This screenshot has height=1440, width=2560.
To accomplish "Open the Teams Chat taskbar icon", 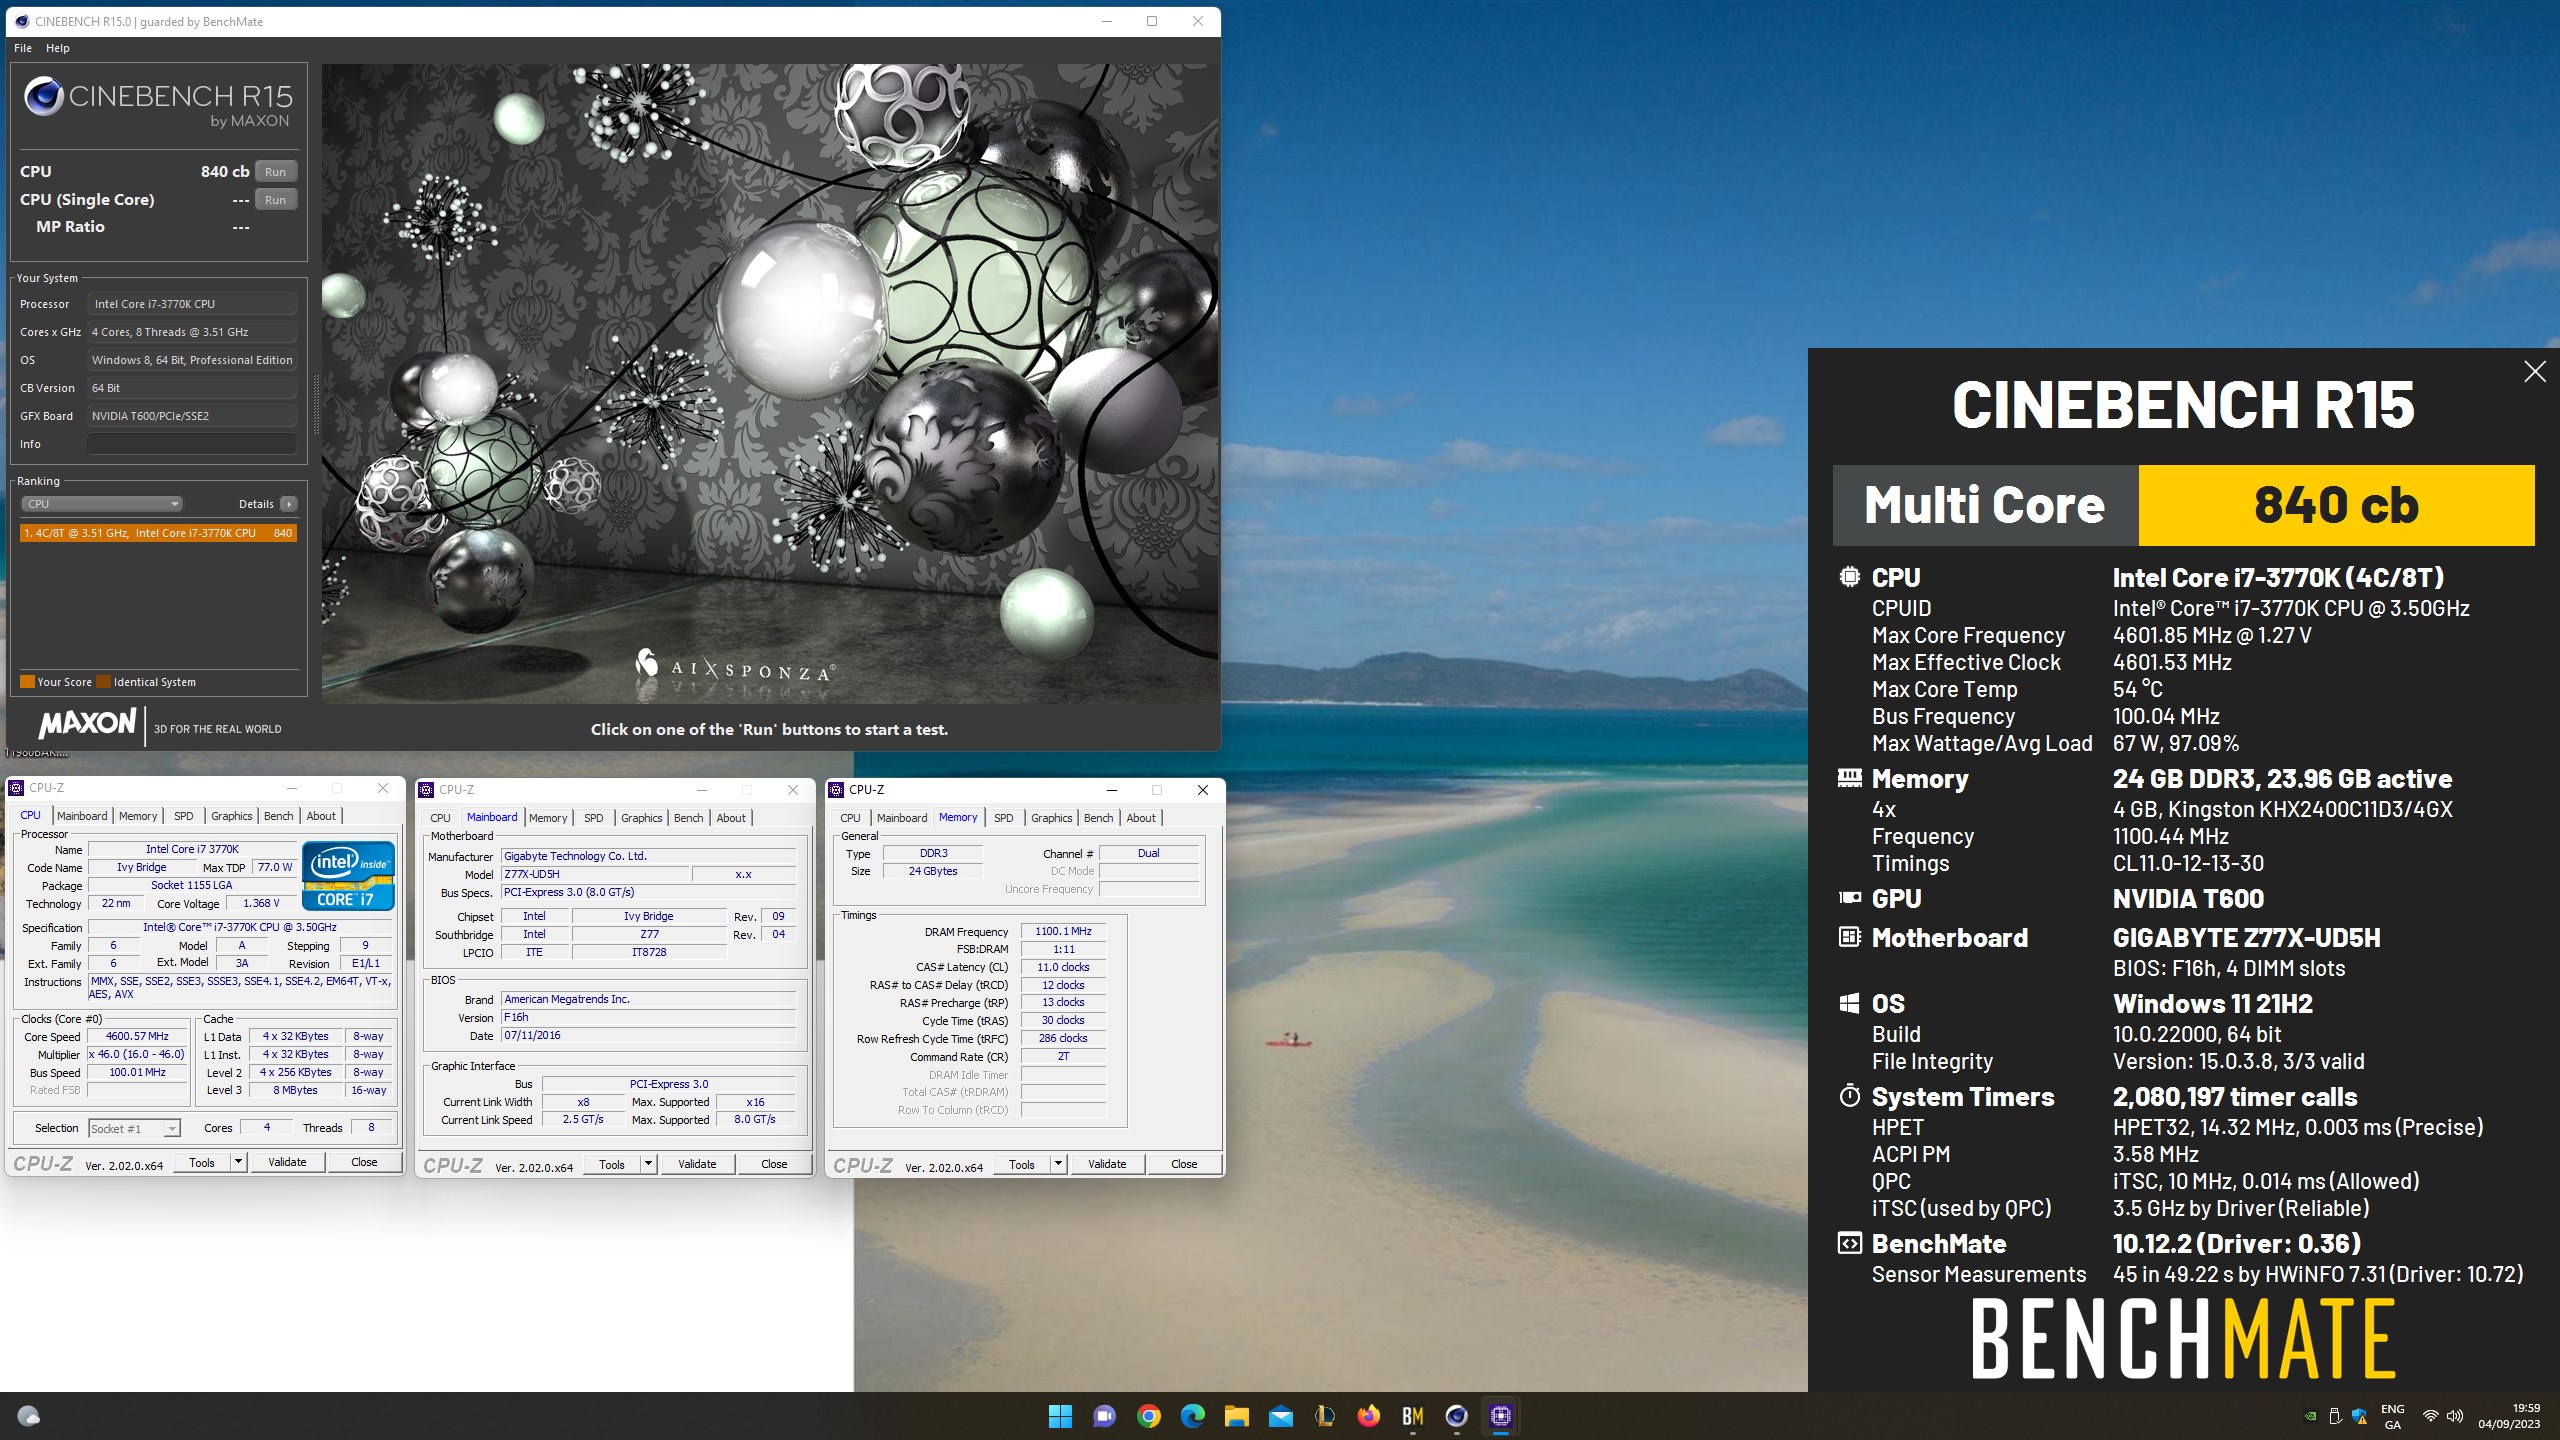I will (1104, 1416).
